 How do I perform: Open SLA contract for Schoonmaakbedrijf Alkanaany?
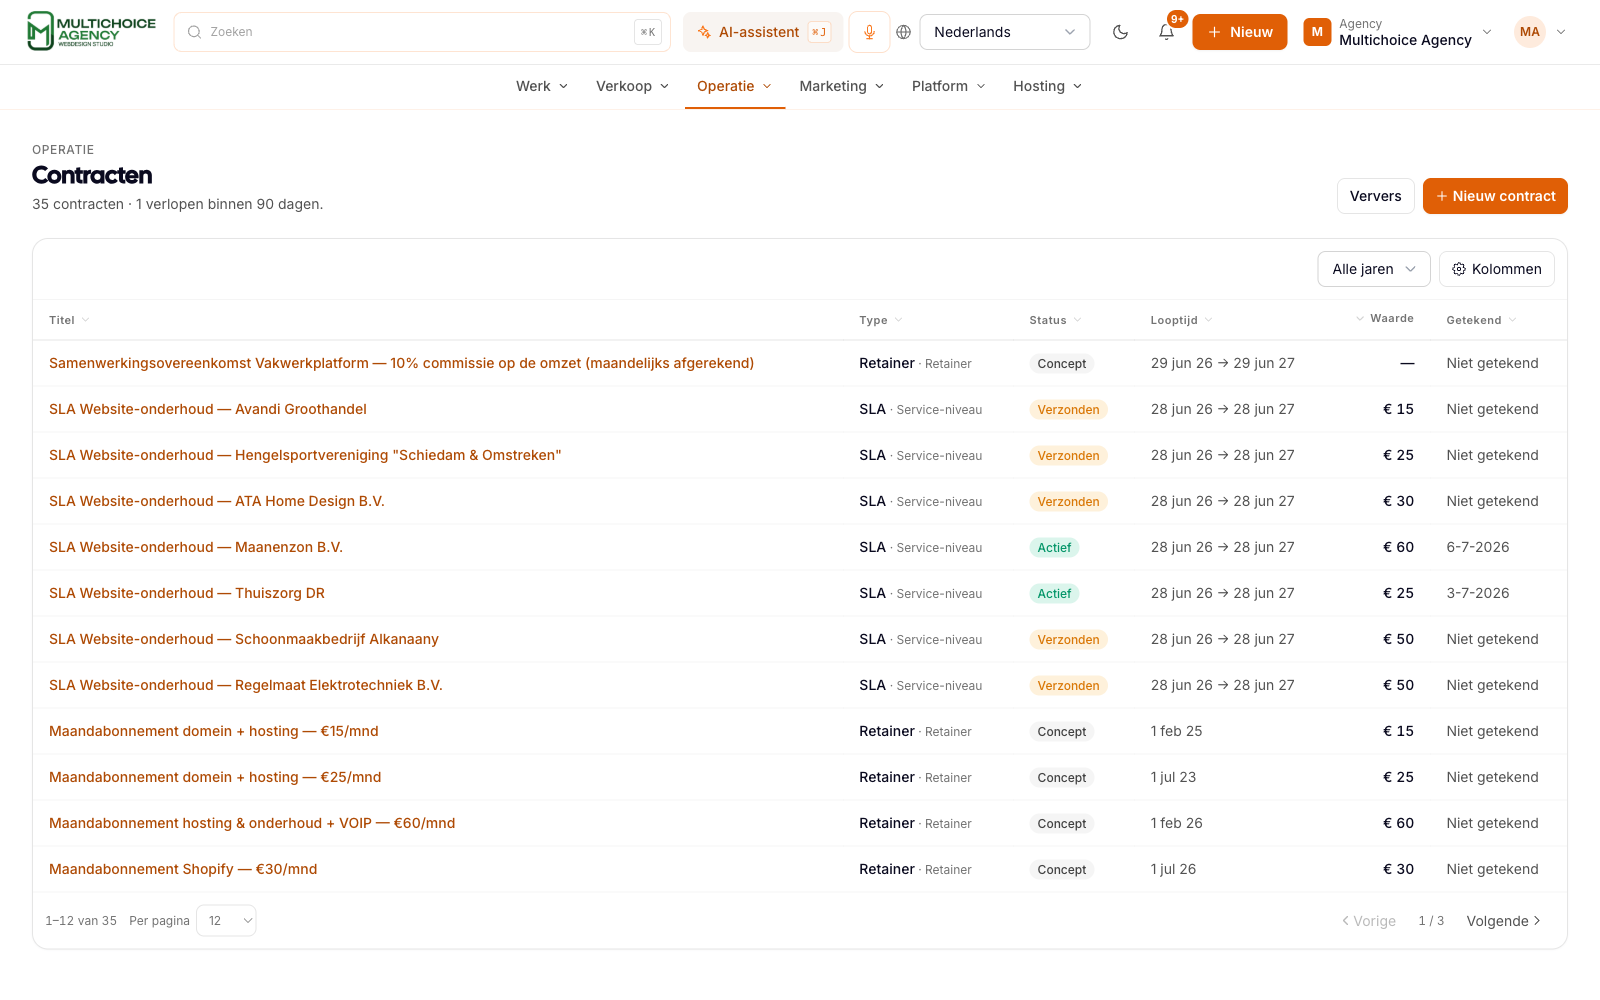(244, 639)
